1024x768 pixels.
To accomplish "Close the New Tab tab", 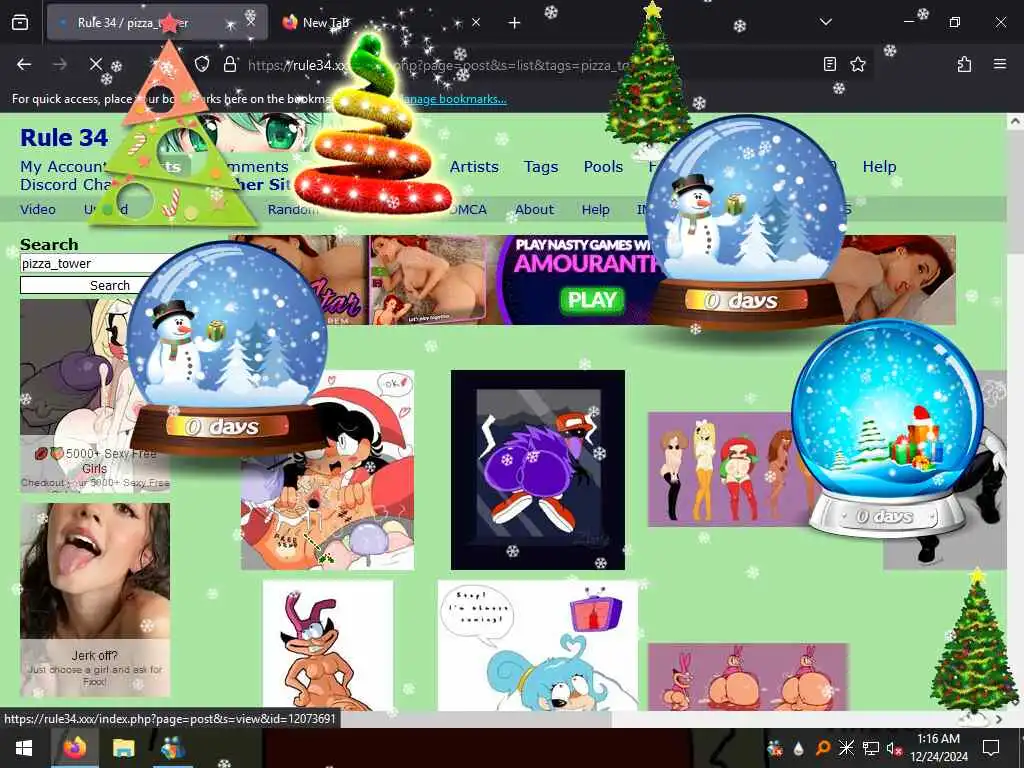I will [476, 22].
